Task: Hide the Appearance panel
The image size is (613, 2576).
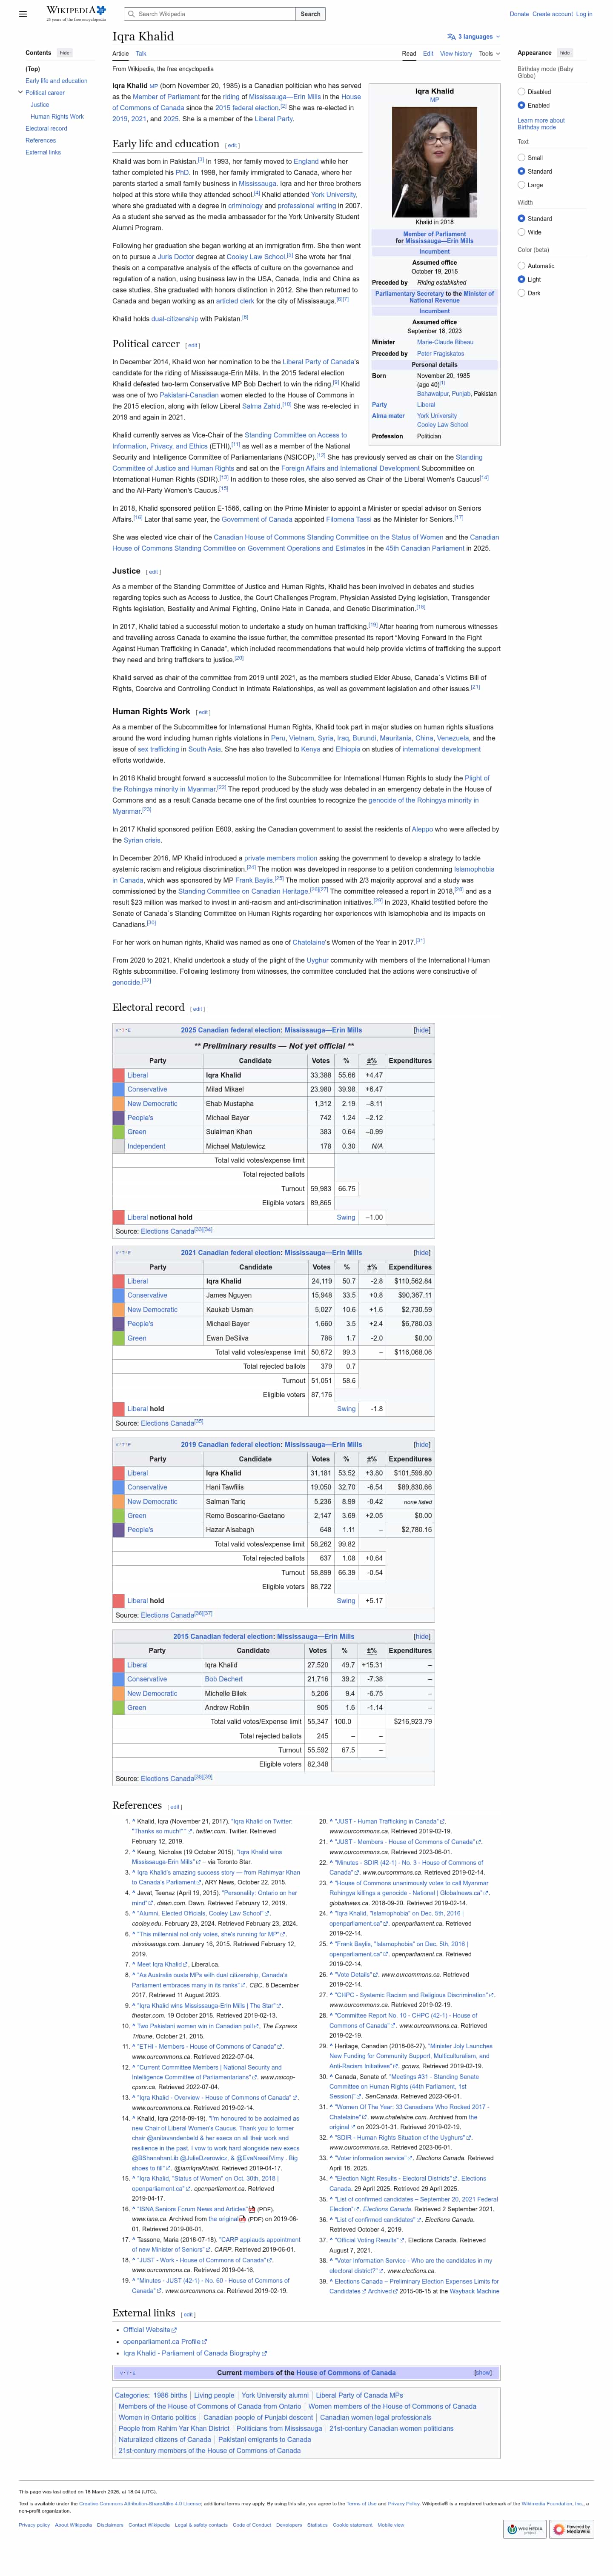Action: (x=564, y=52)
